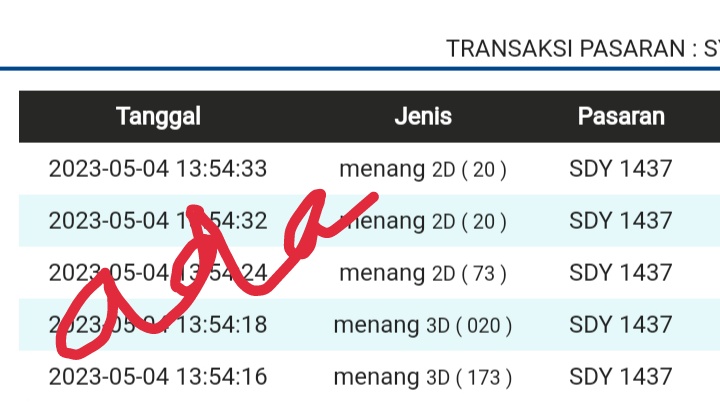Click the menang 3D (020) entry
The height and width of the screenshot is (402, 720).
pyautogui.click(x=423, y=325)
